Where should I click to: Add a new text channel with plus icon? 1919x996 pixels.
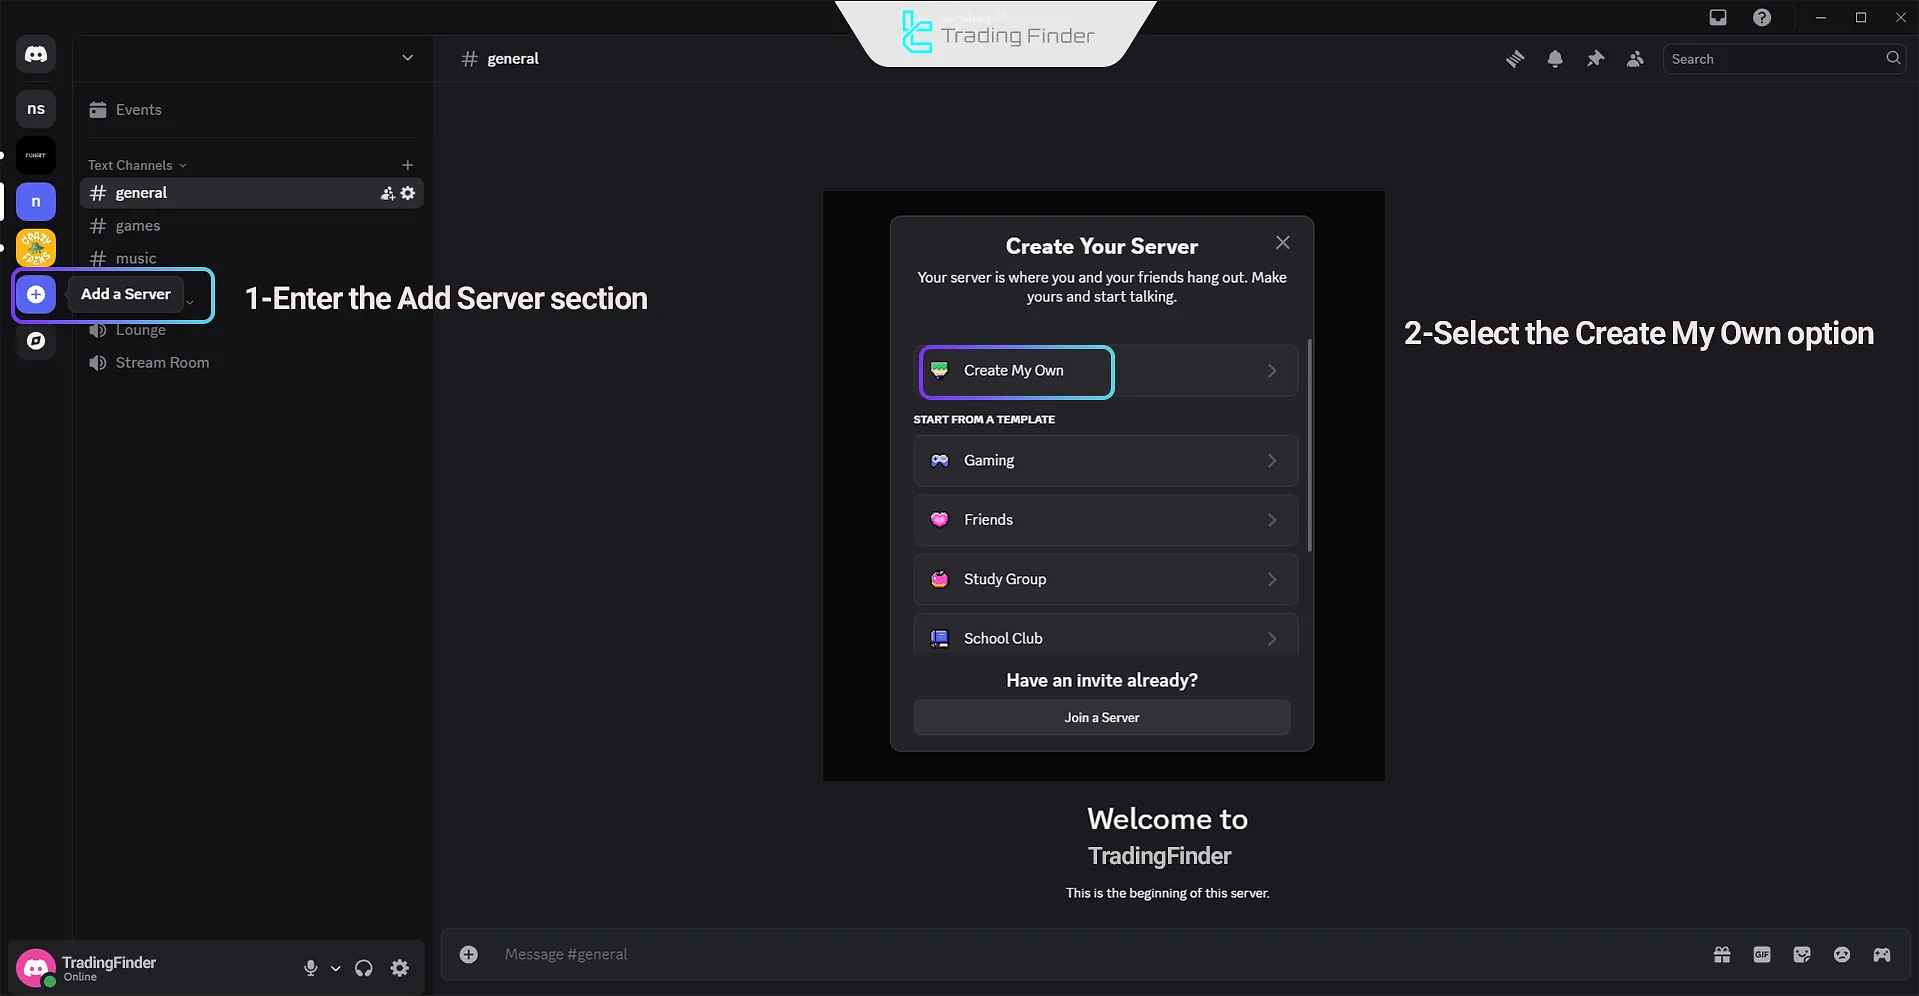pyautogui.click(x=407, y=165)
